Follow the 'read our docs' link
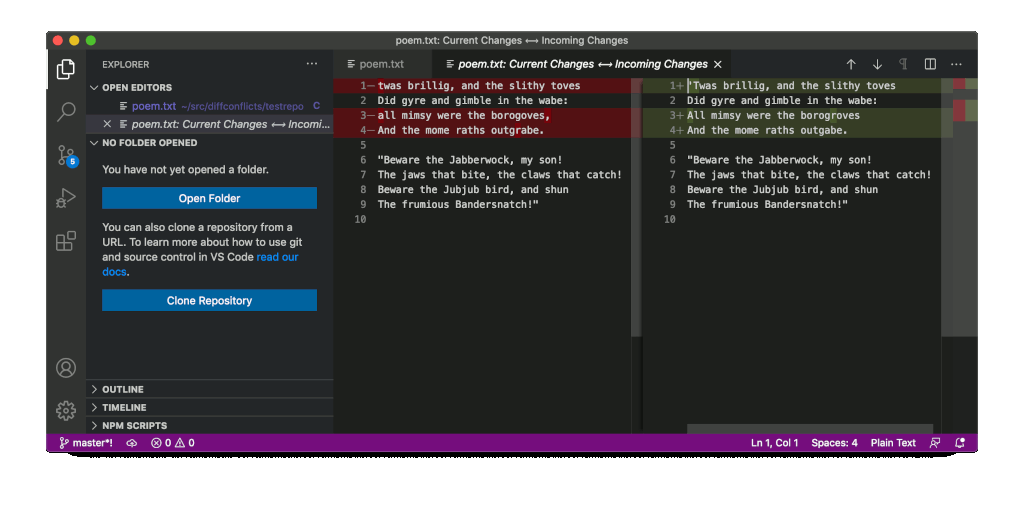This screenshot has height=513, width=1024. tap(277, 257)
